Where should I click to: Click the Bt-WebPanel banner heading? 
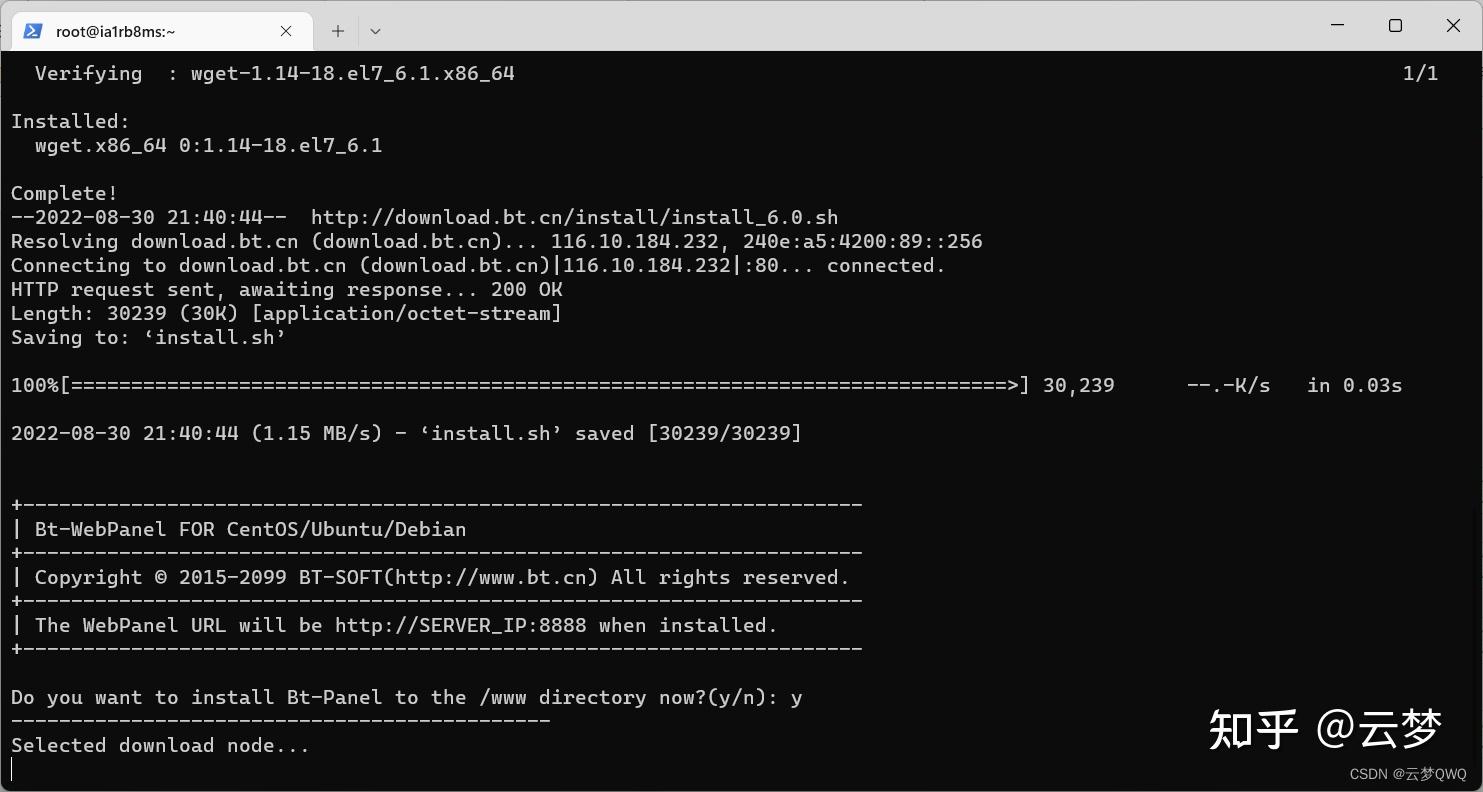250,529
